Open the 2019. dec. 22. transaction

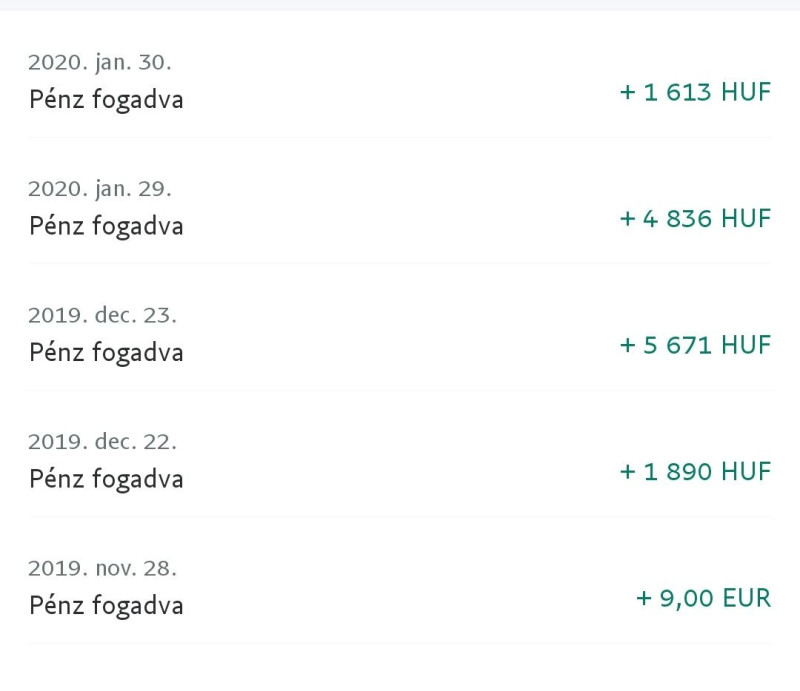[x=400, y=460]
